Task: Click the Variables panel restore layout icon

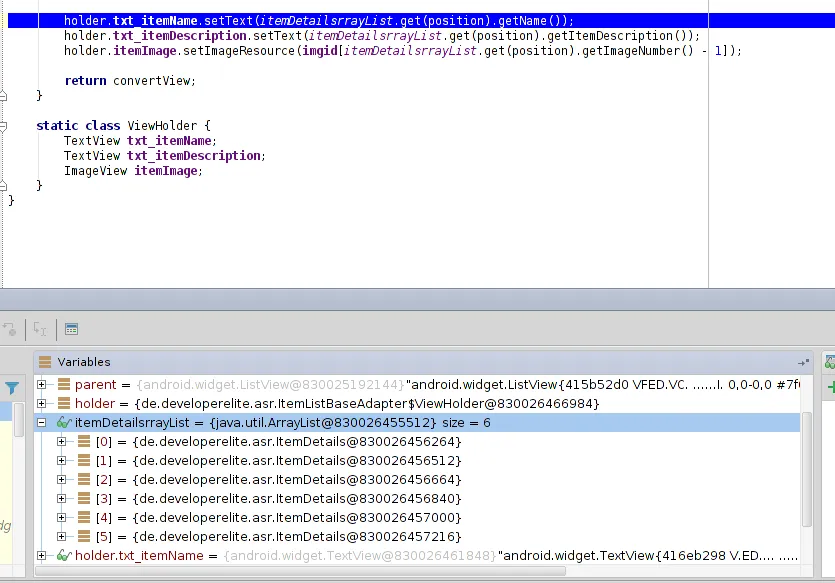Action: coord(803,363)
